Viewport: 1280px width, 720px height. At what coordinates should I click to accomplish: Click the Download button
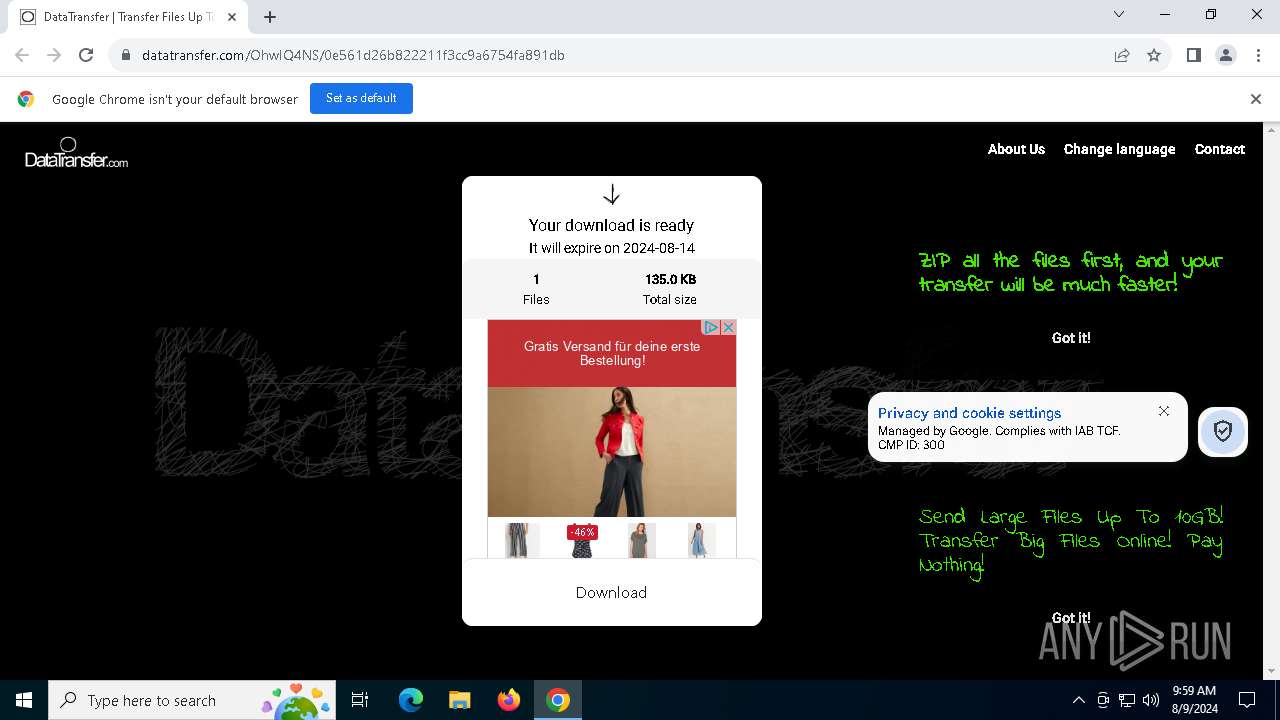611,592
